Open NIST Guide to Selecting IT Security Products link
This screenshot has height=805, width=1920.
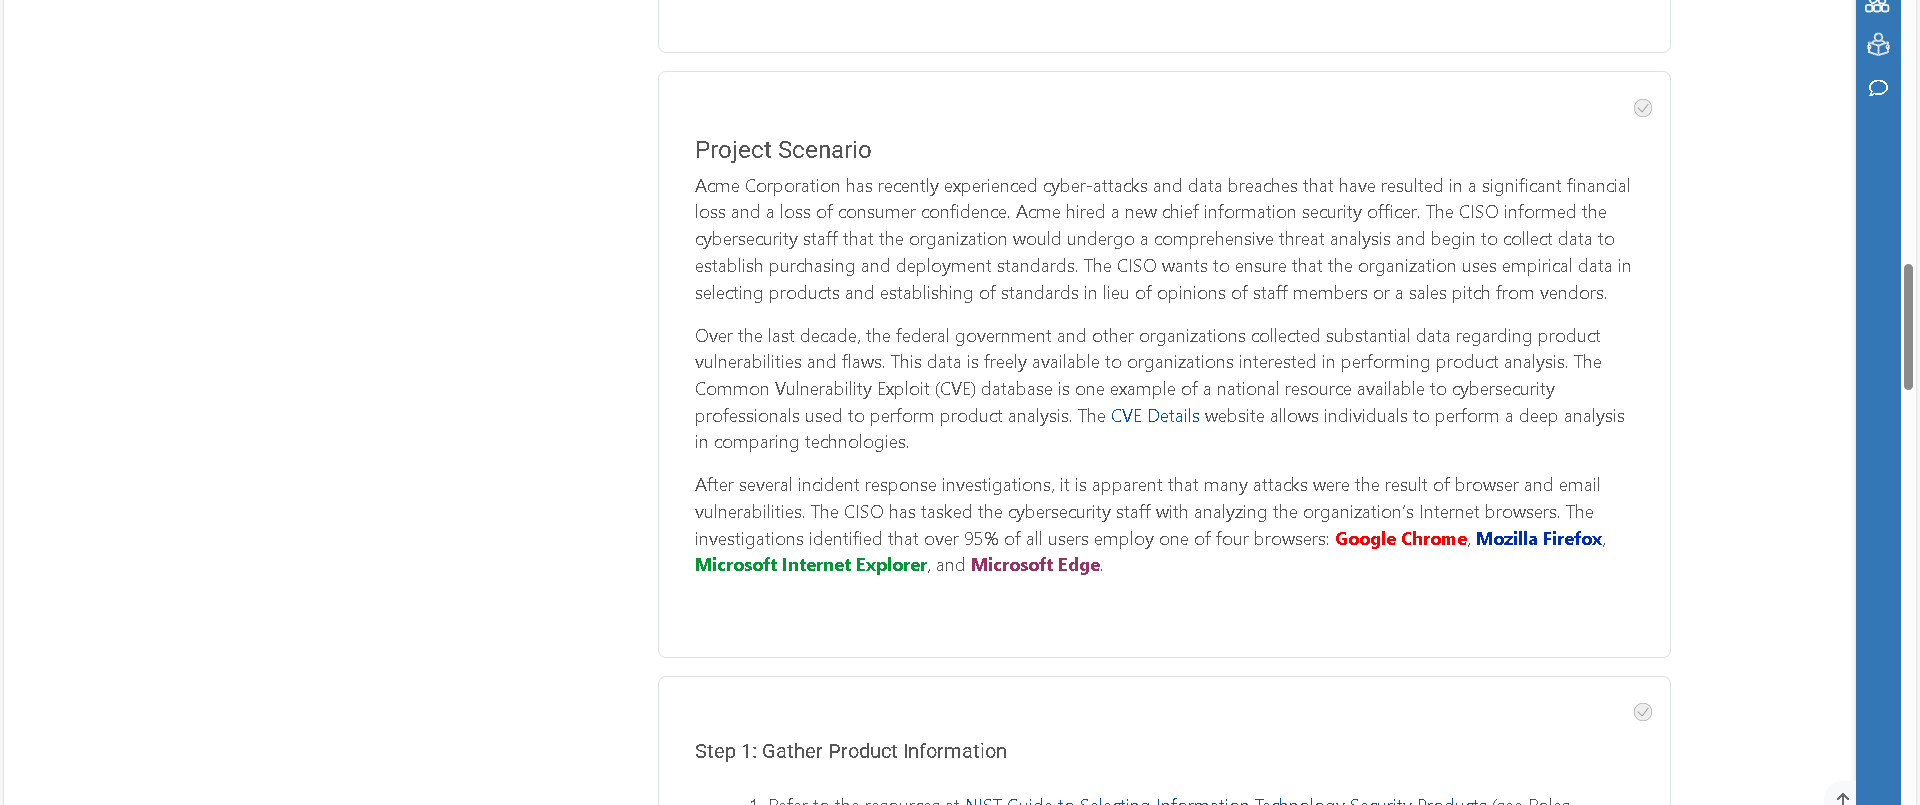1226,800
